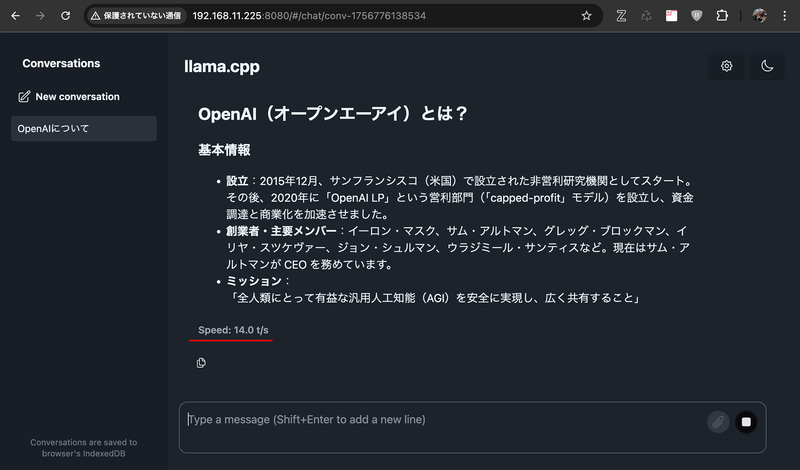Reload the page

pos(65,16)
